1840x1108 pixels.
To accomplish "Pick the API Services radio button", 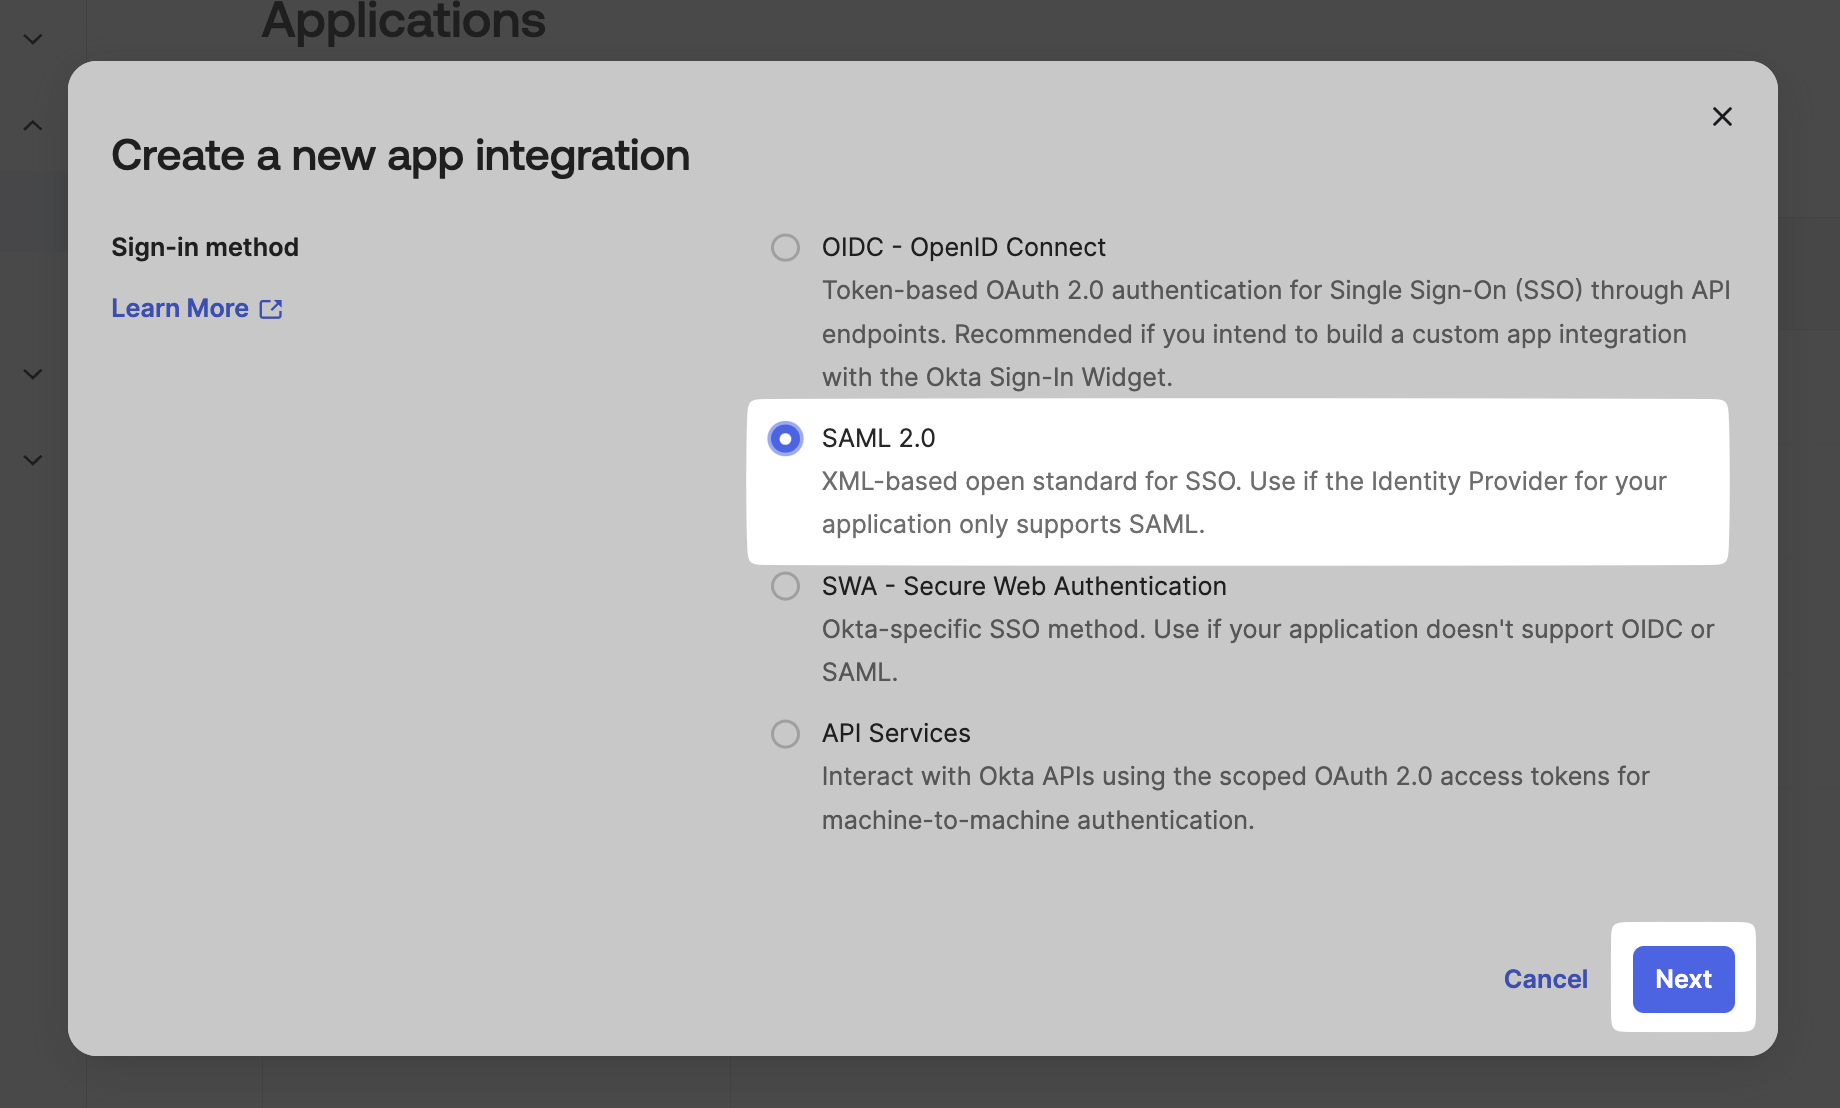I will pyautogui.click(x=785, y=734).
